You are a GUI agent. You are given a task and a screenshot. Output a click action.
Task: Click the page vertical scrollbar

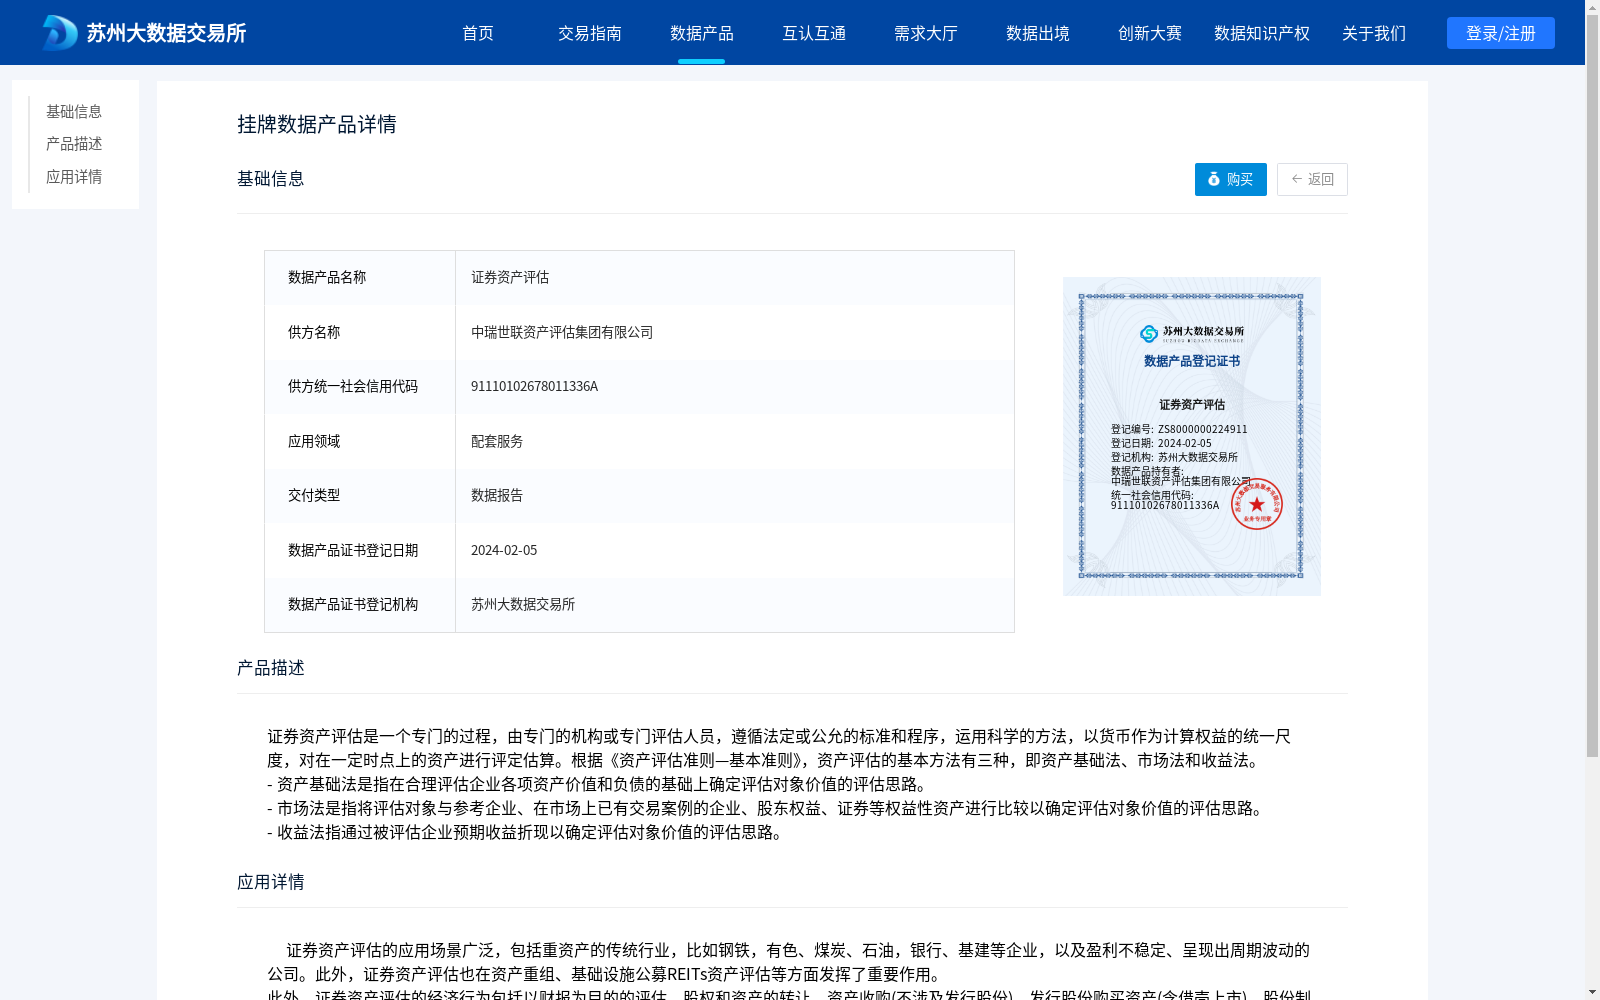point(1592,385)
